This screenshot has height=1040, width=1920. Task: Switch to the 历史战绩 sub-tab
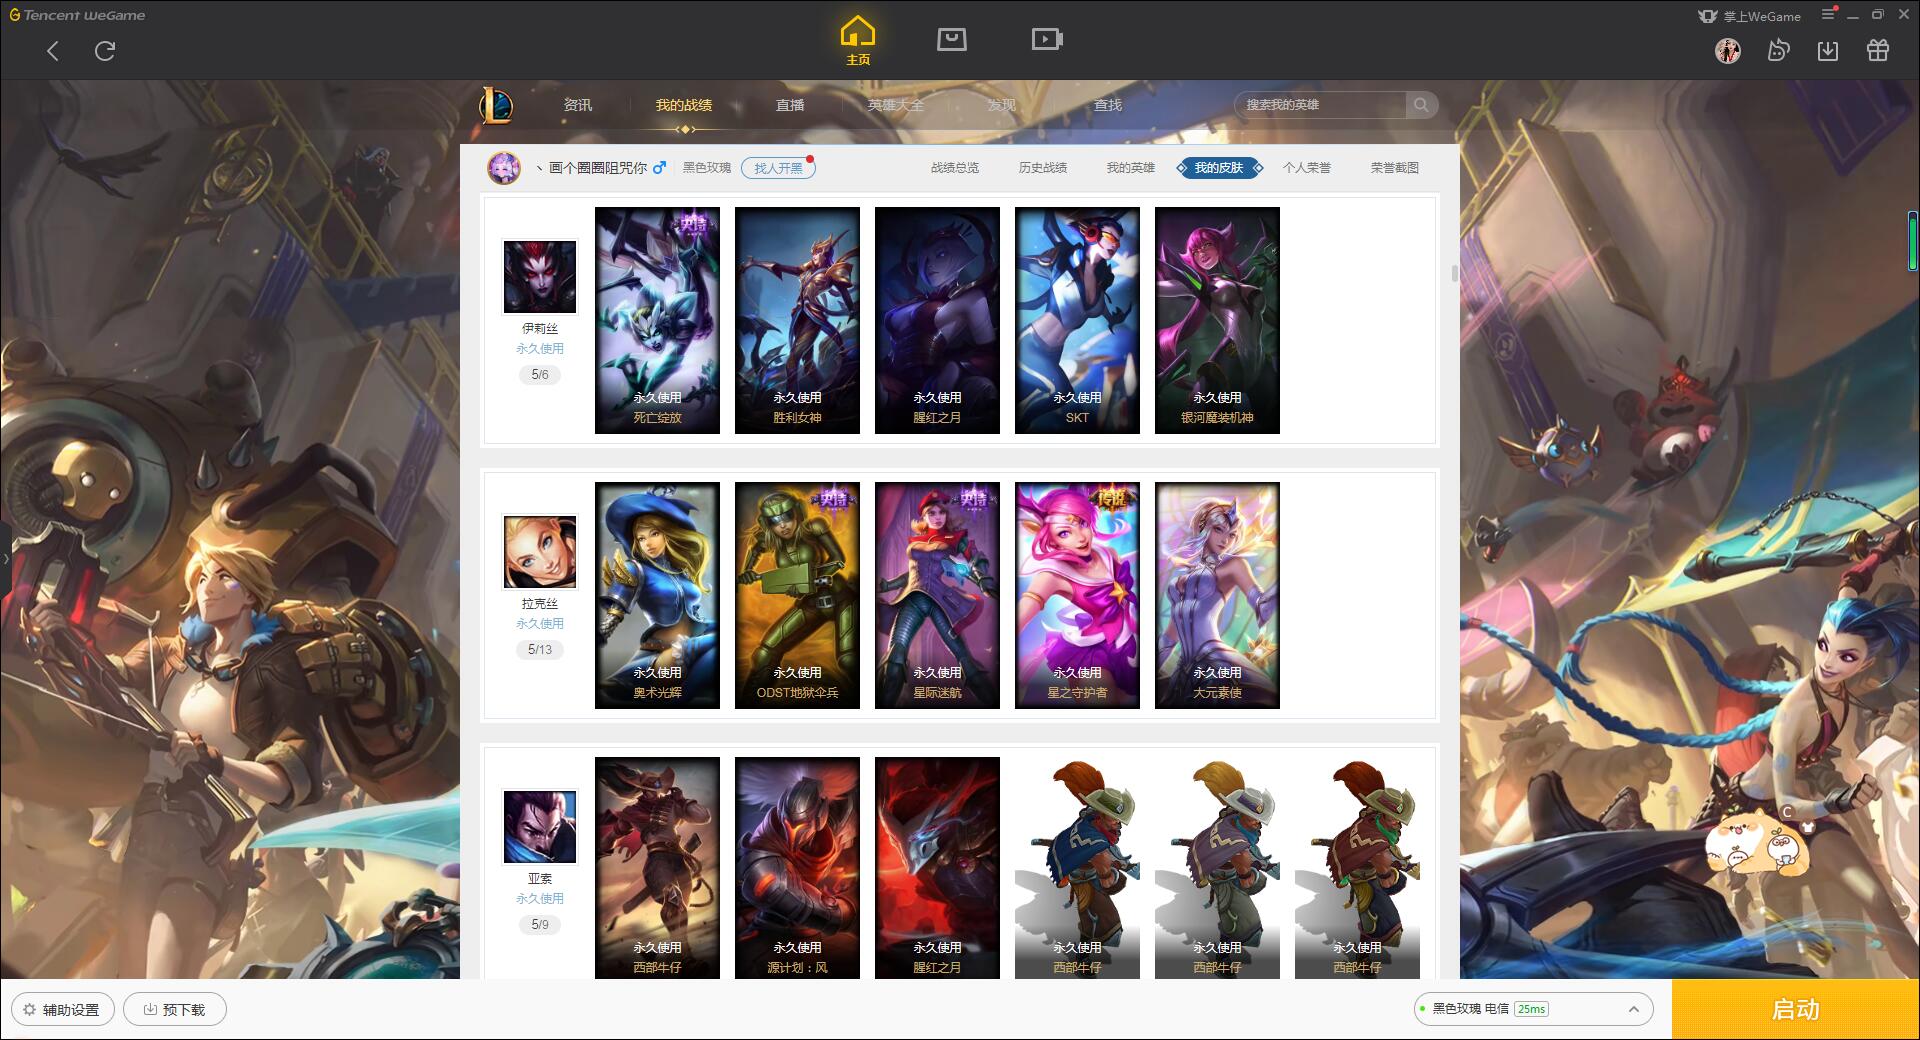coord(1043,168)
